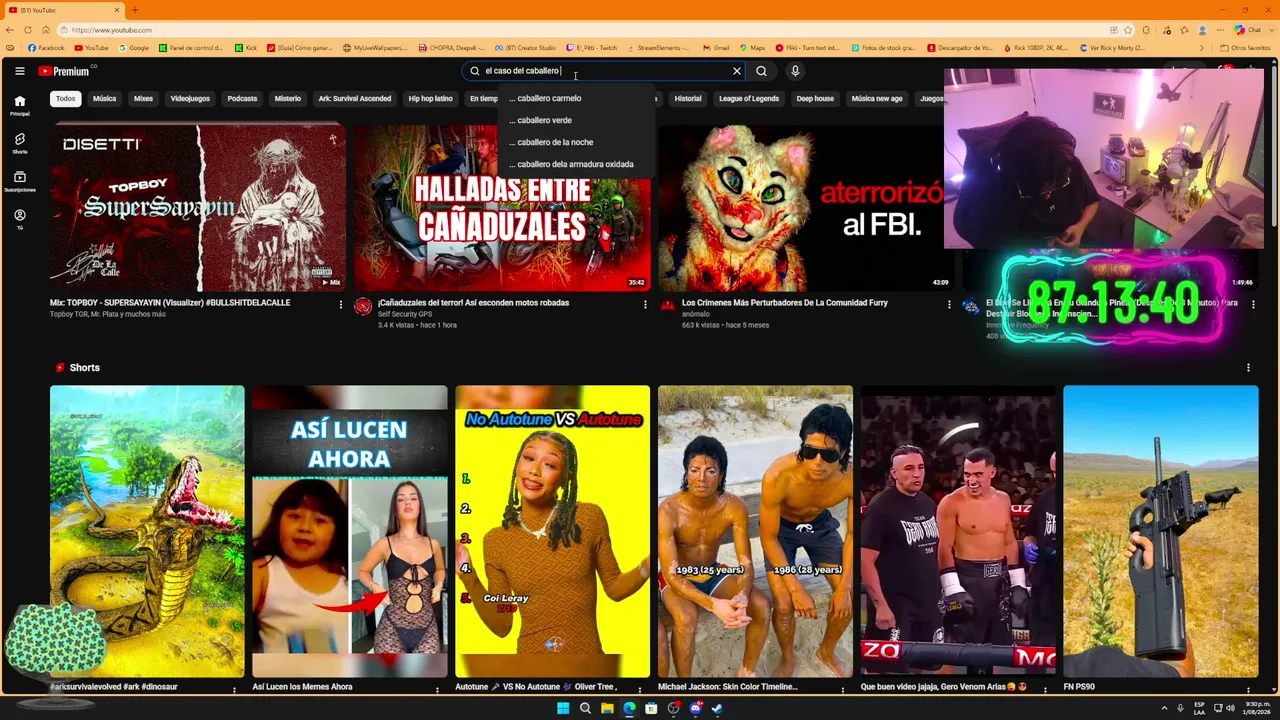Select the Videojuegos filter chip
The height and width of the screenshot is (720, 1280).
click(x=190, y=99)
